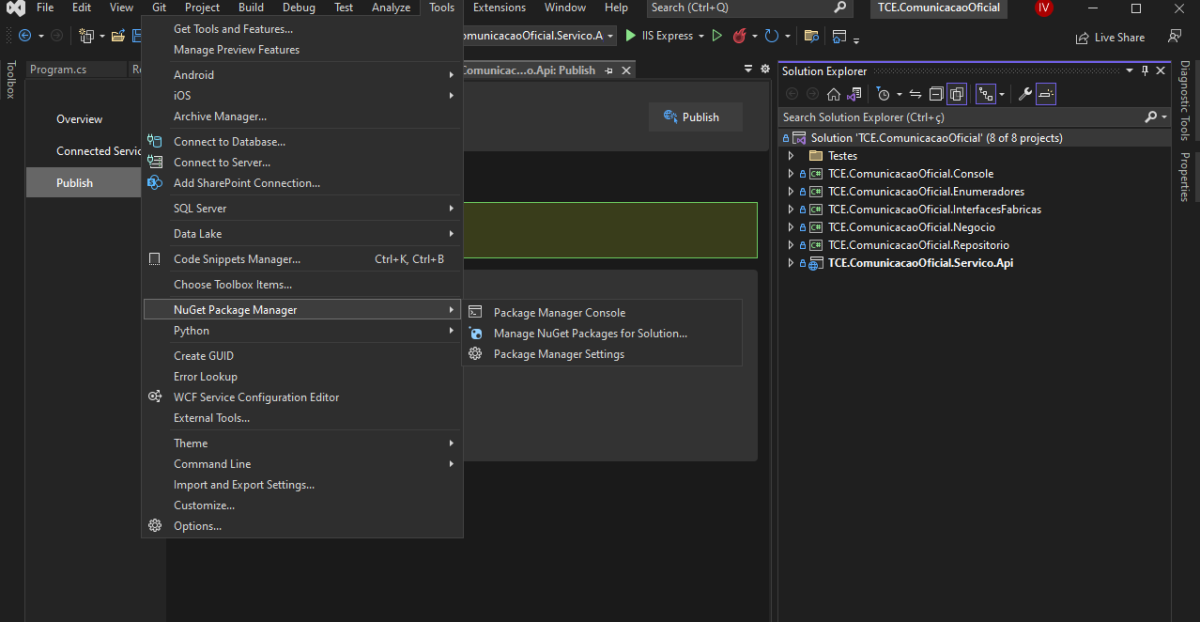The height and width of the screenshot is (622, 1200).
Task: Click the Home icon in Solution Explorer
Action: click(833, 94)
